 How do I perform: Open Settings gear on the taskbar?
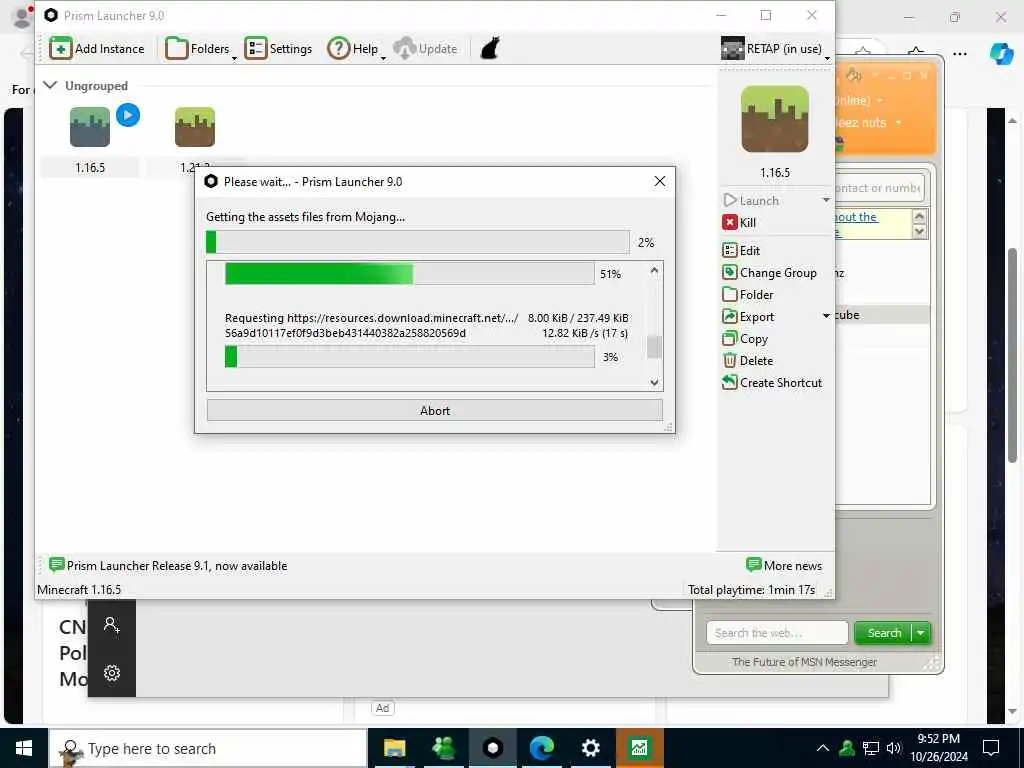590,748
